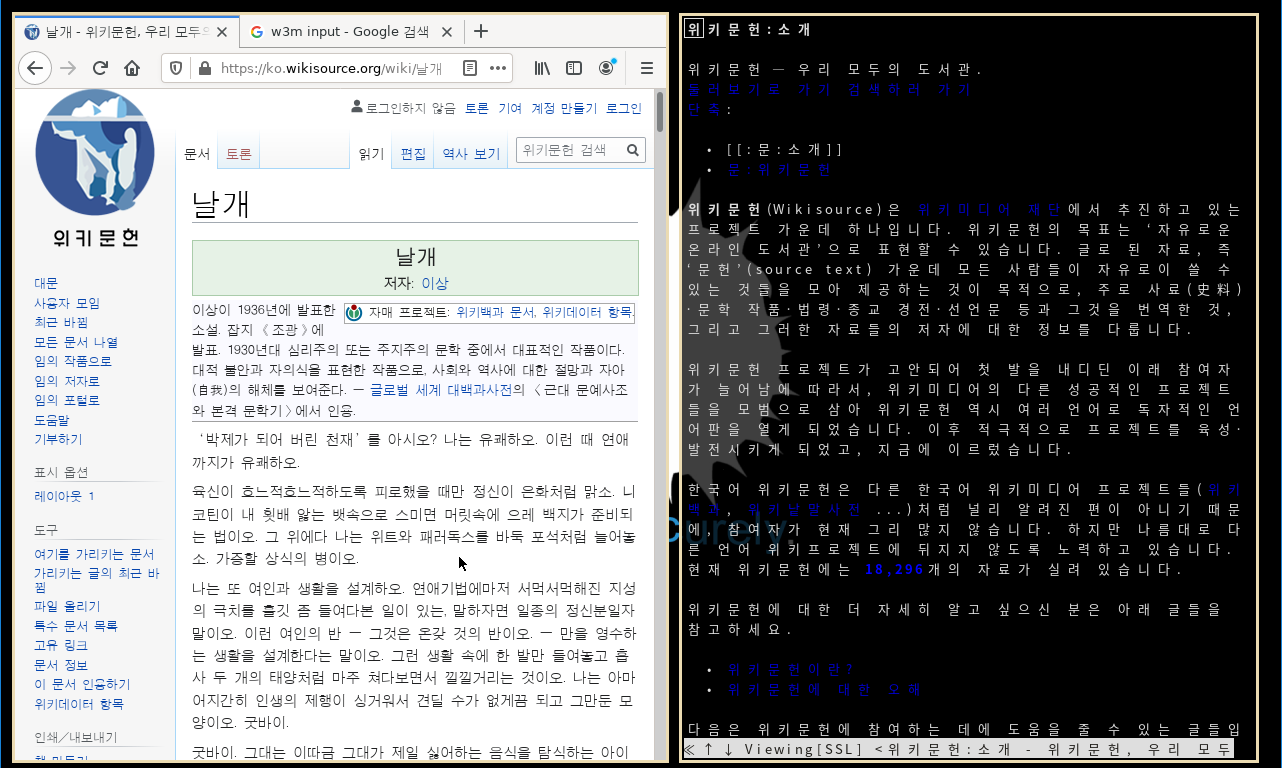Select the 읽기 view tab

[371, 154]
